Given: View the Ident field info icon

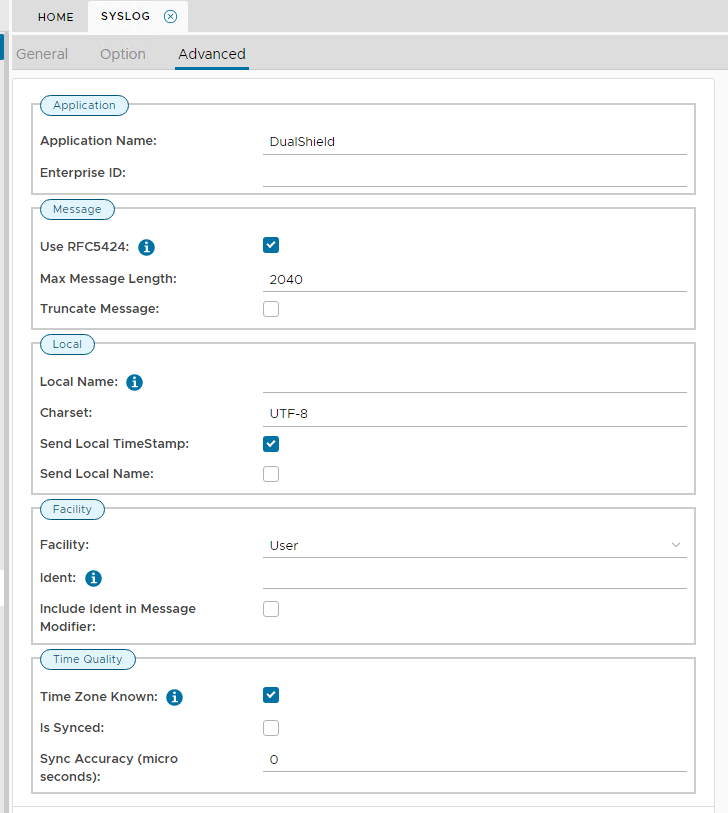Looking at the screenshot, I should pyautogui.click(x=92, y=578).
